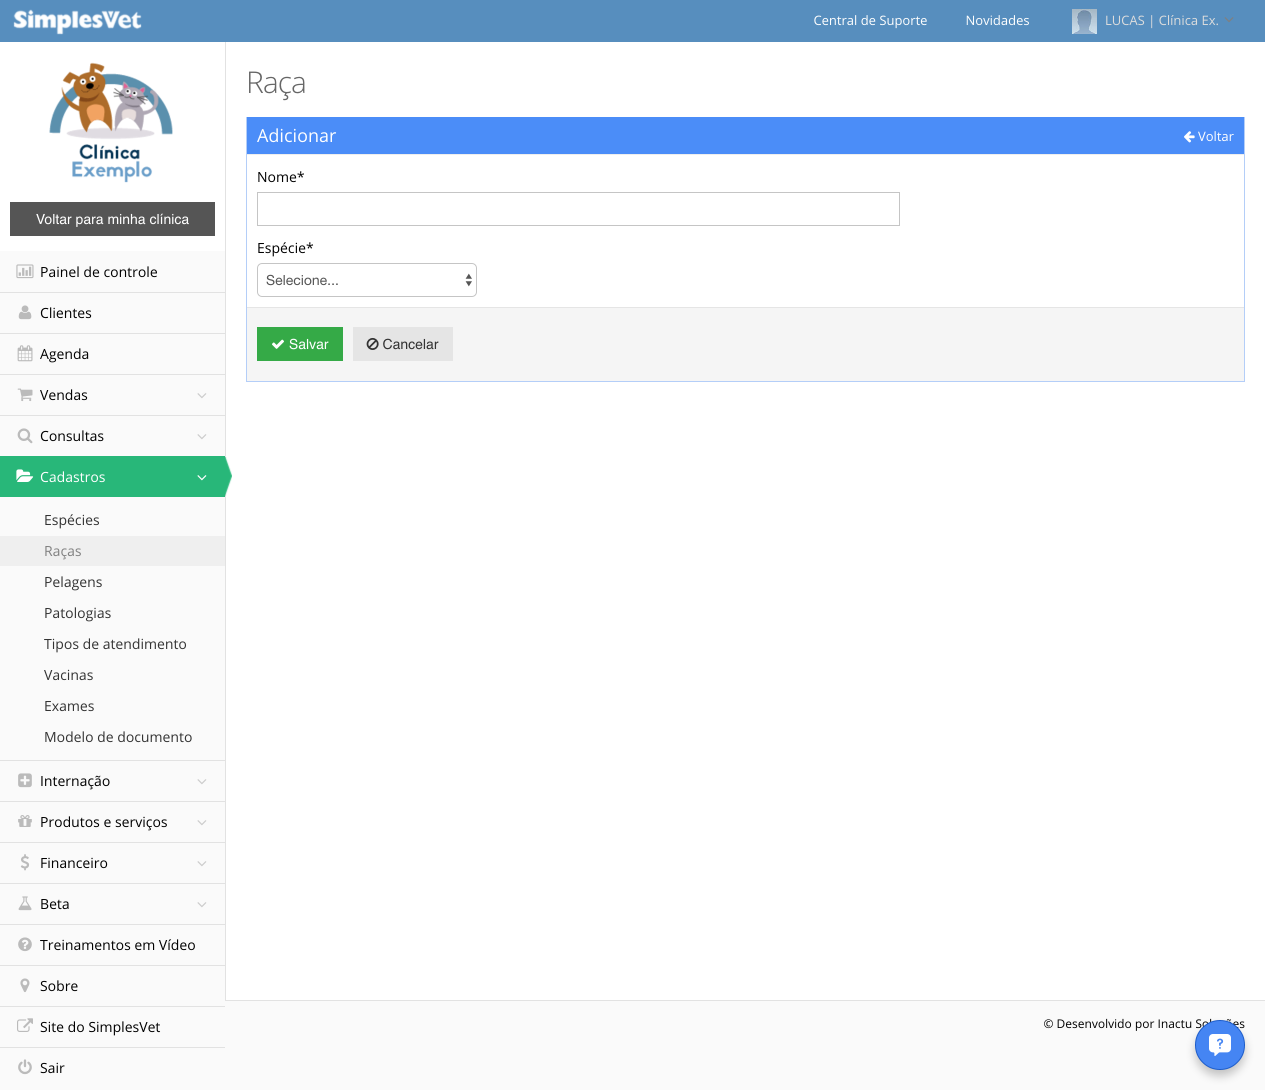Click the Sobre location pin icon

25,986
